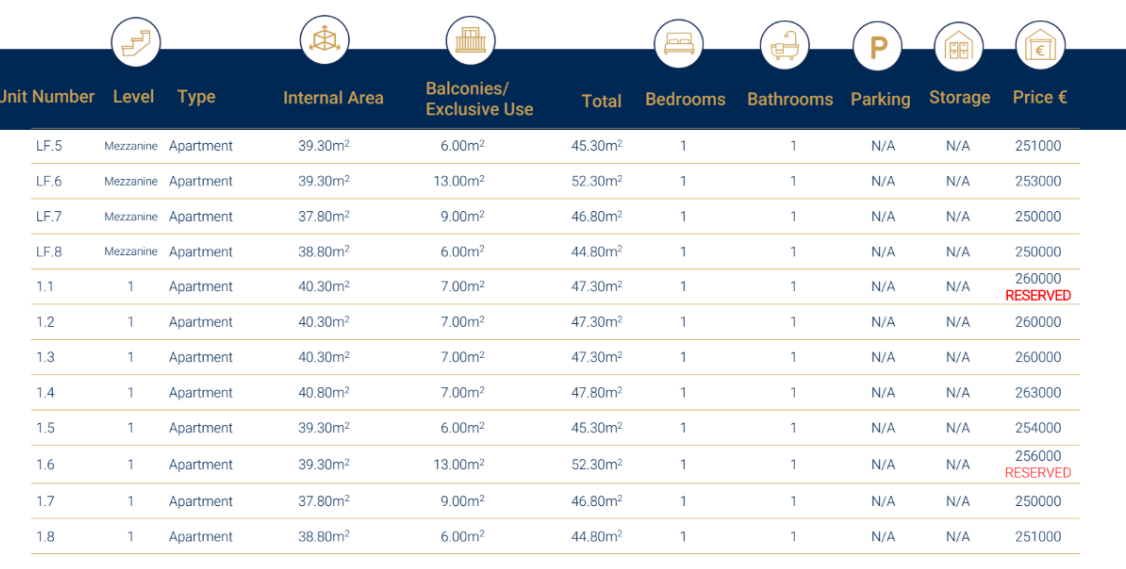This screenshot has height=569, width=1126.
Task: Click RESERVED label under unit 1.1 price
Action: coord(1037,296)
